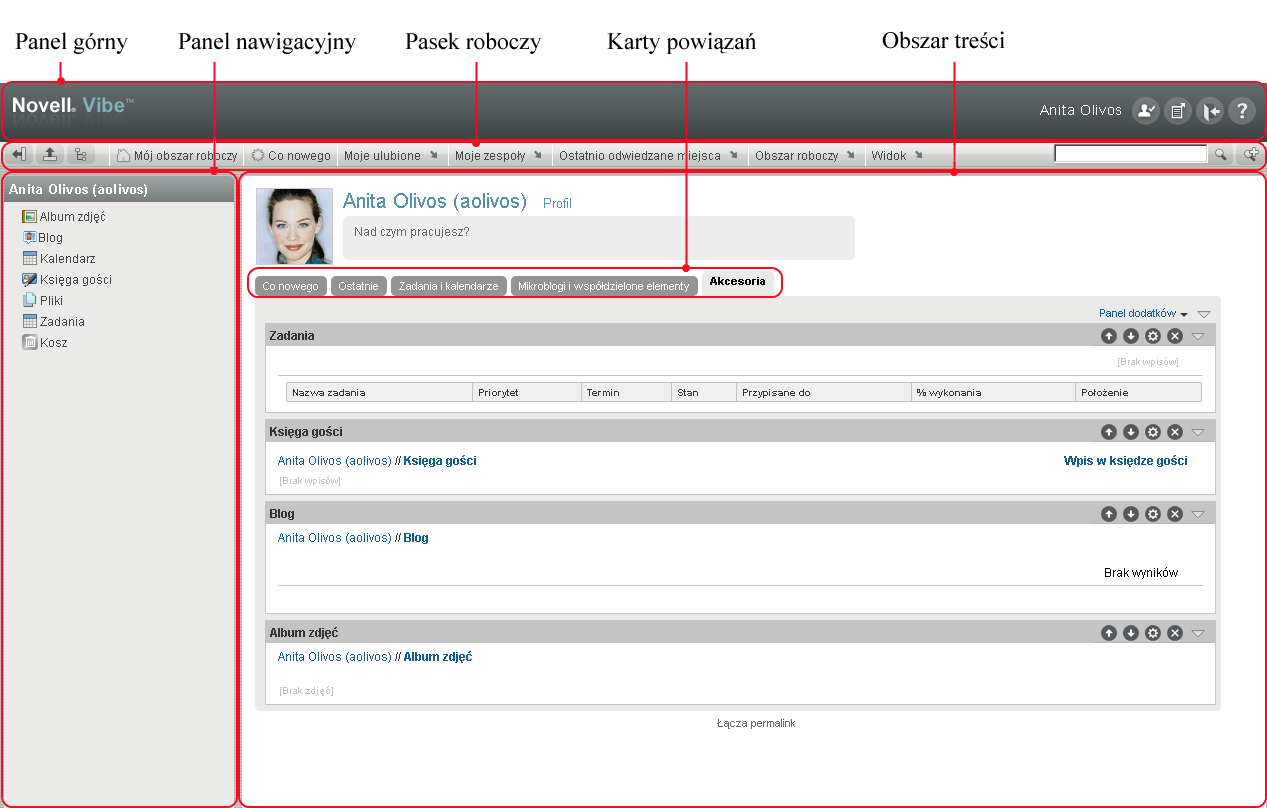Click the search magnifier icon

click(1221, 155)
